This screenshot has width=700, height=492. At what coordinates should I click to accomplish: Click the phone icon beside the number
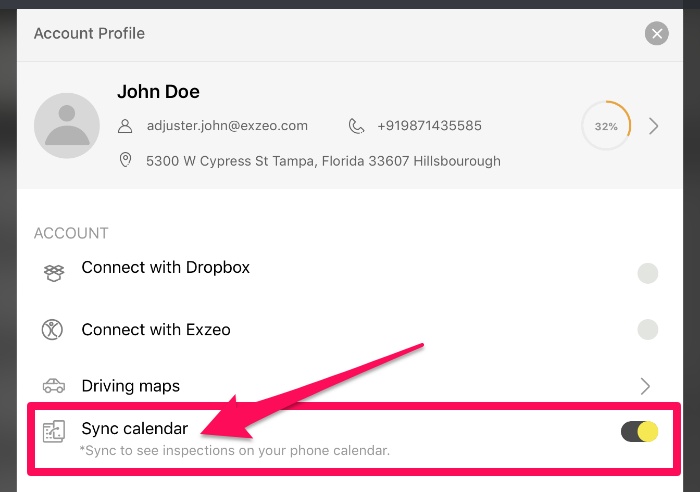pos(356,126)
